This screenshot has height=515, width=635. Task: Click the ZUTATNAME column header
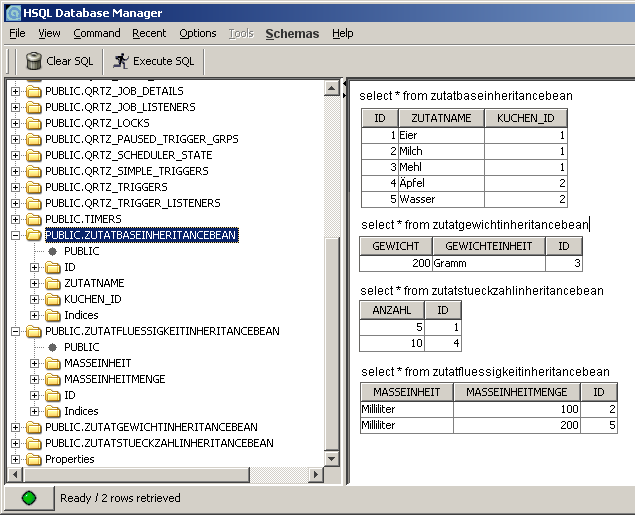coord(441,118)
